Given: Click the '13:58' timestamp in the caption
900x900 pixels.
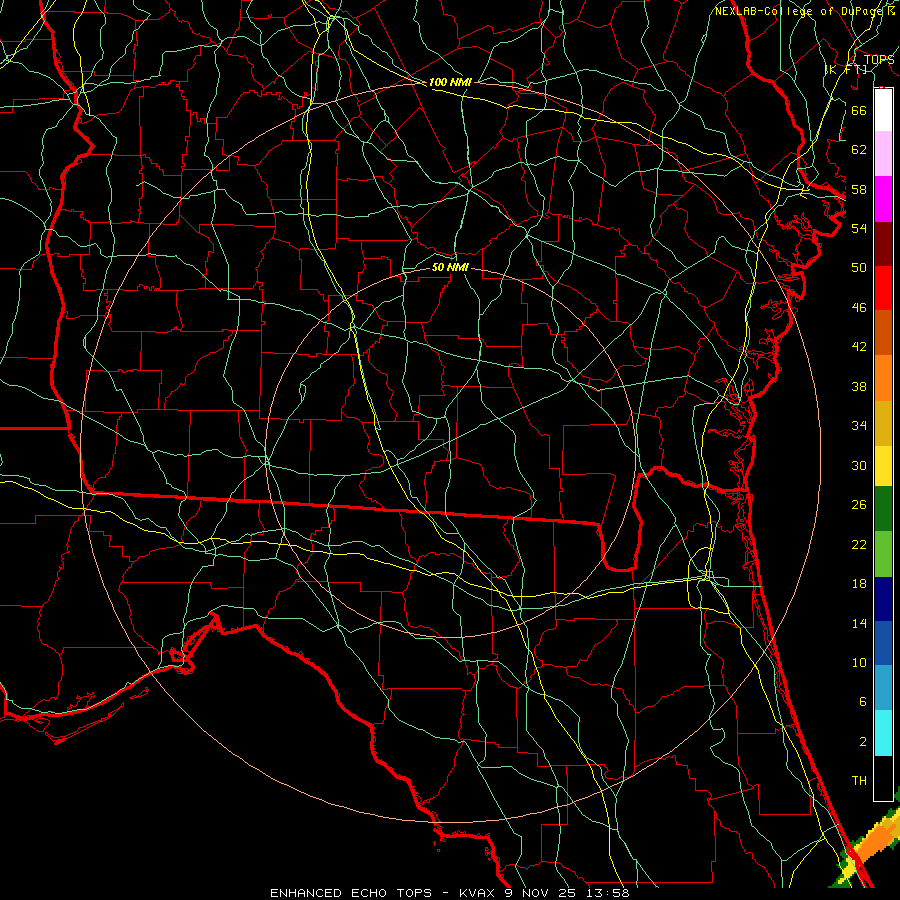Looking at the screenshot, I should point(607,893).
